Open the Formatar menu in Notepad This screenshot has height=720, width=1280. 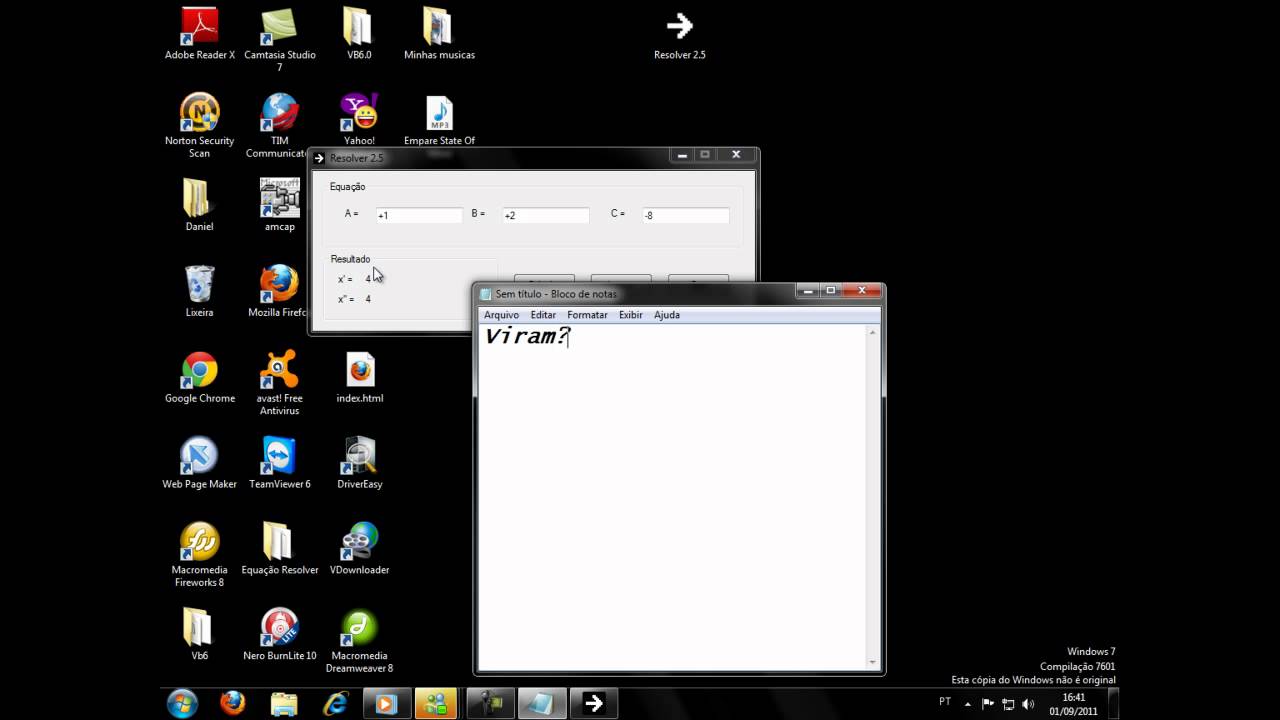coord(587,315)
